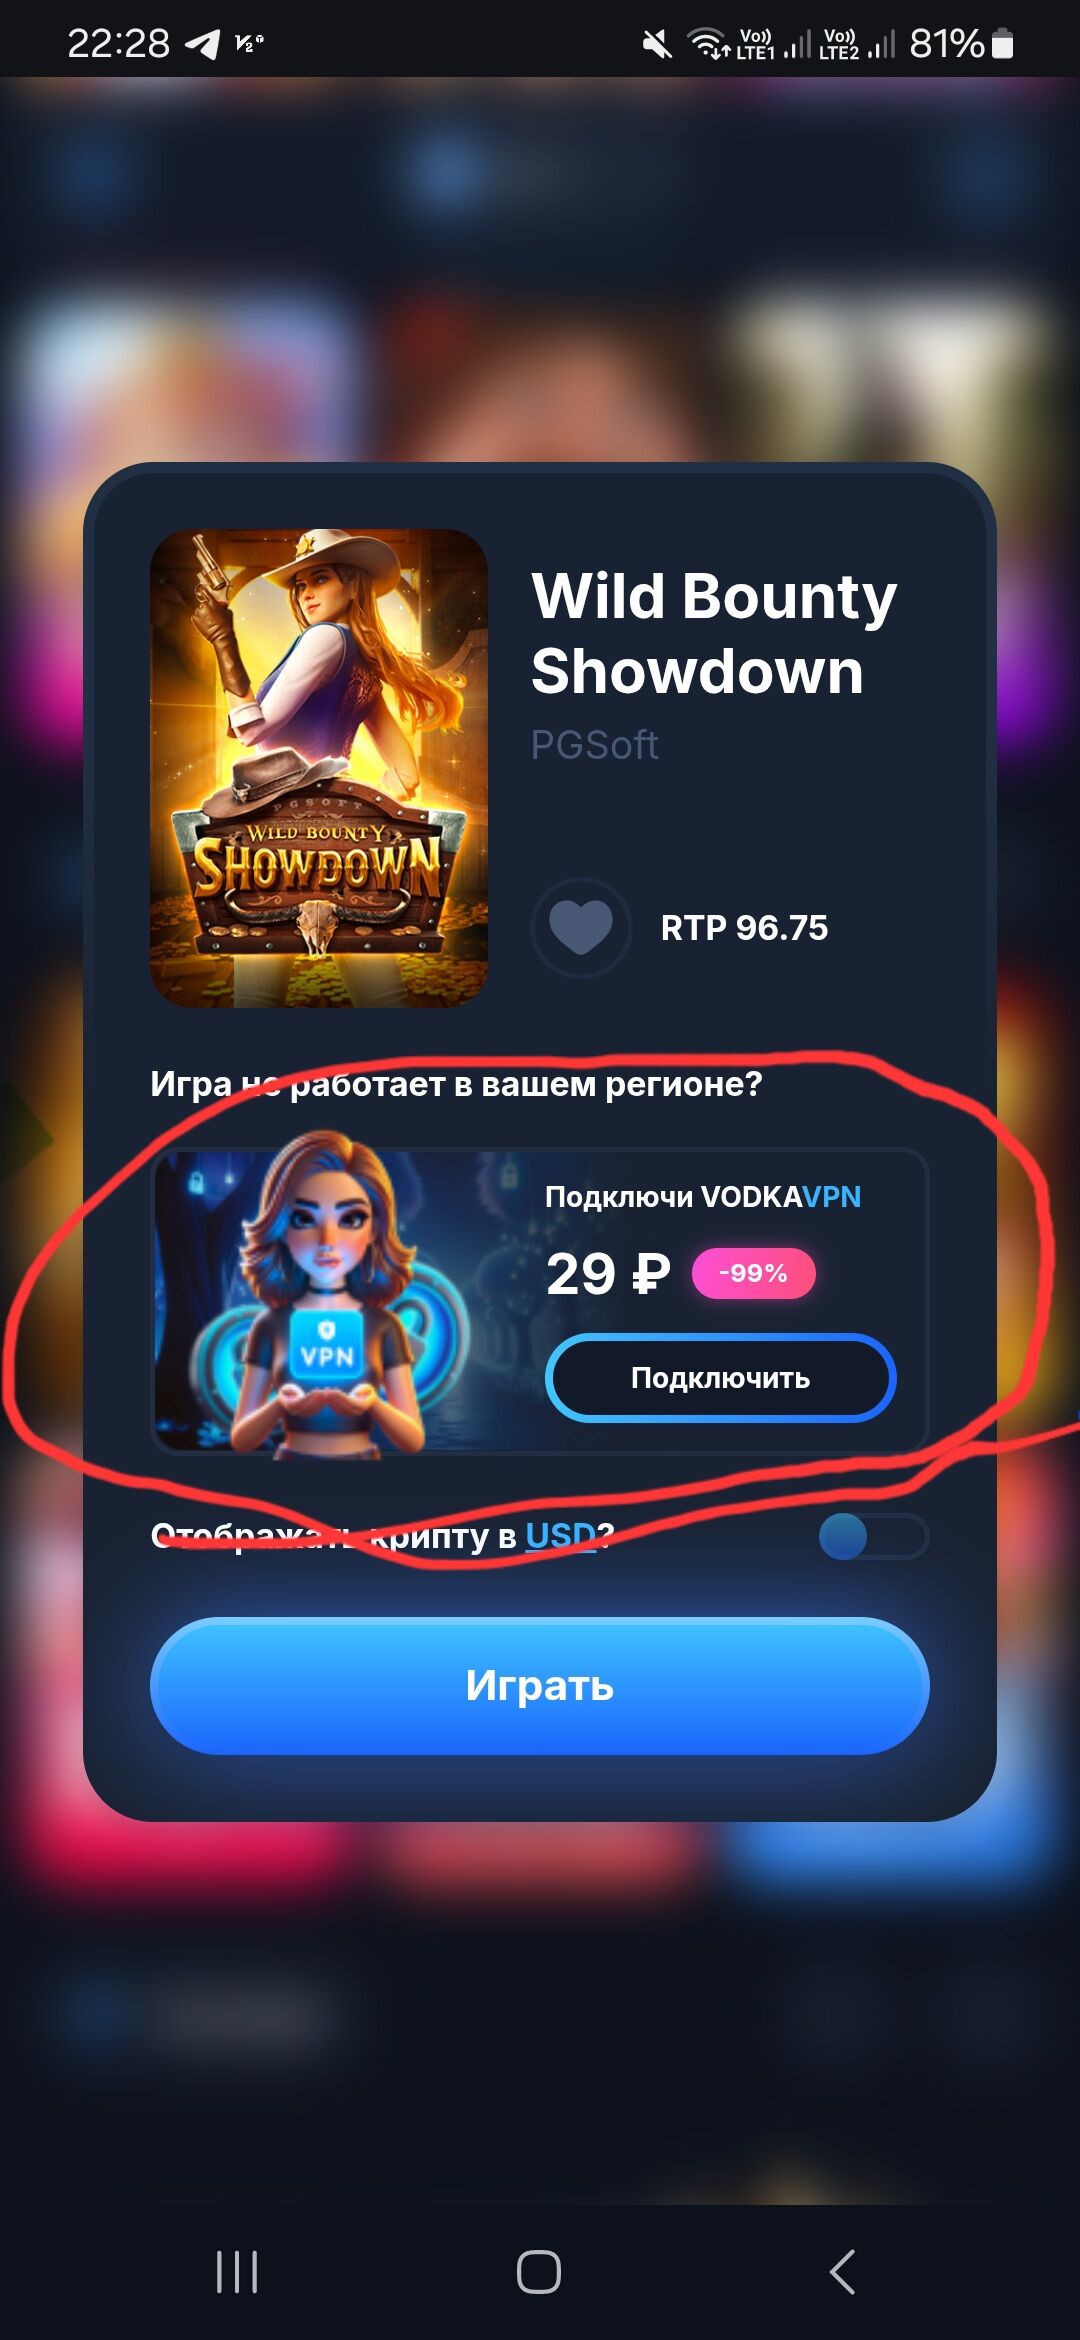Open Android recent apps navigation icon
This screenshot has height=2340, width=1080.
pyautogui.click(x=237, y=2272)
